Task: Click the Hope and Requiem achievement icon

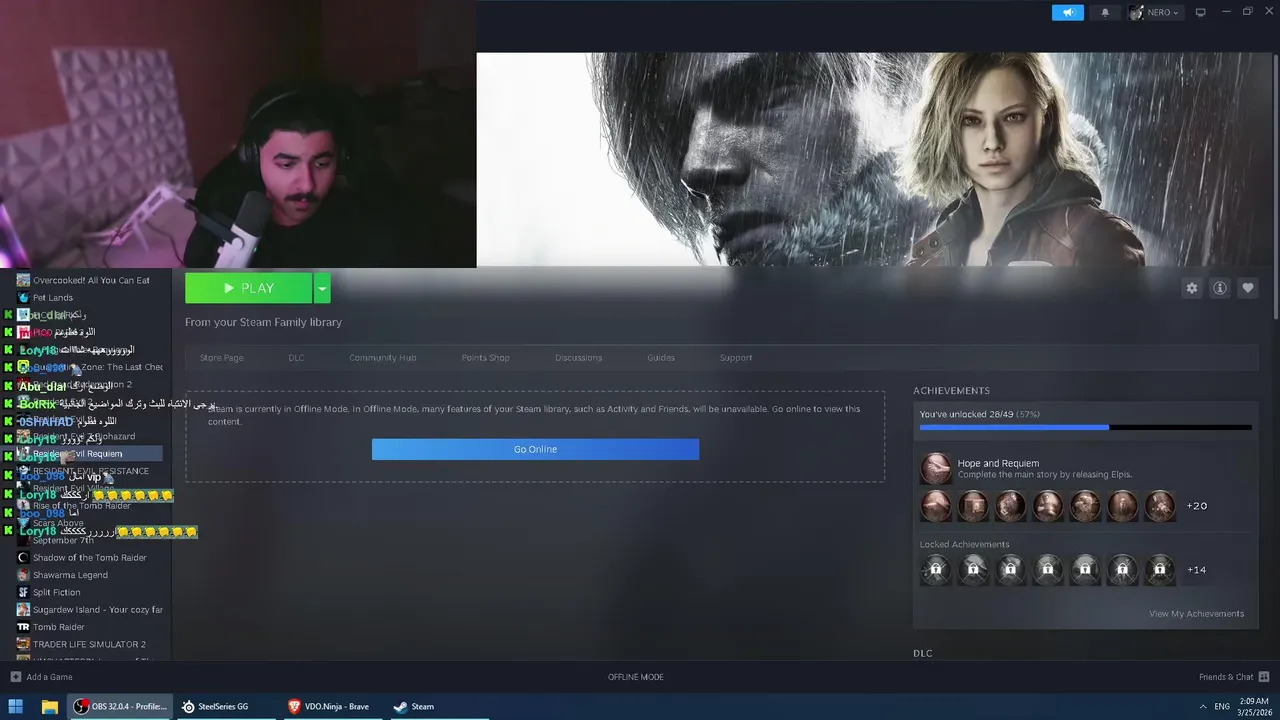Action: pos(936,468)
